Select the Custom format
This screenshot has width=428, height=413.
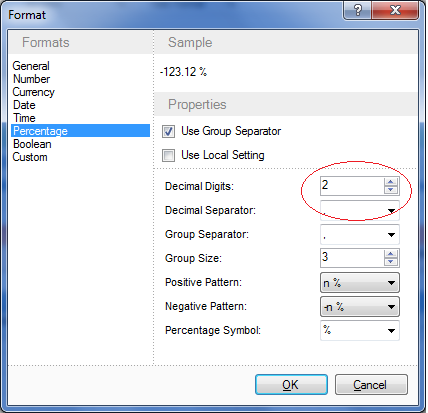click(x=30, y=157)
